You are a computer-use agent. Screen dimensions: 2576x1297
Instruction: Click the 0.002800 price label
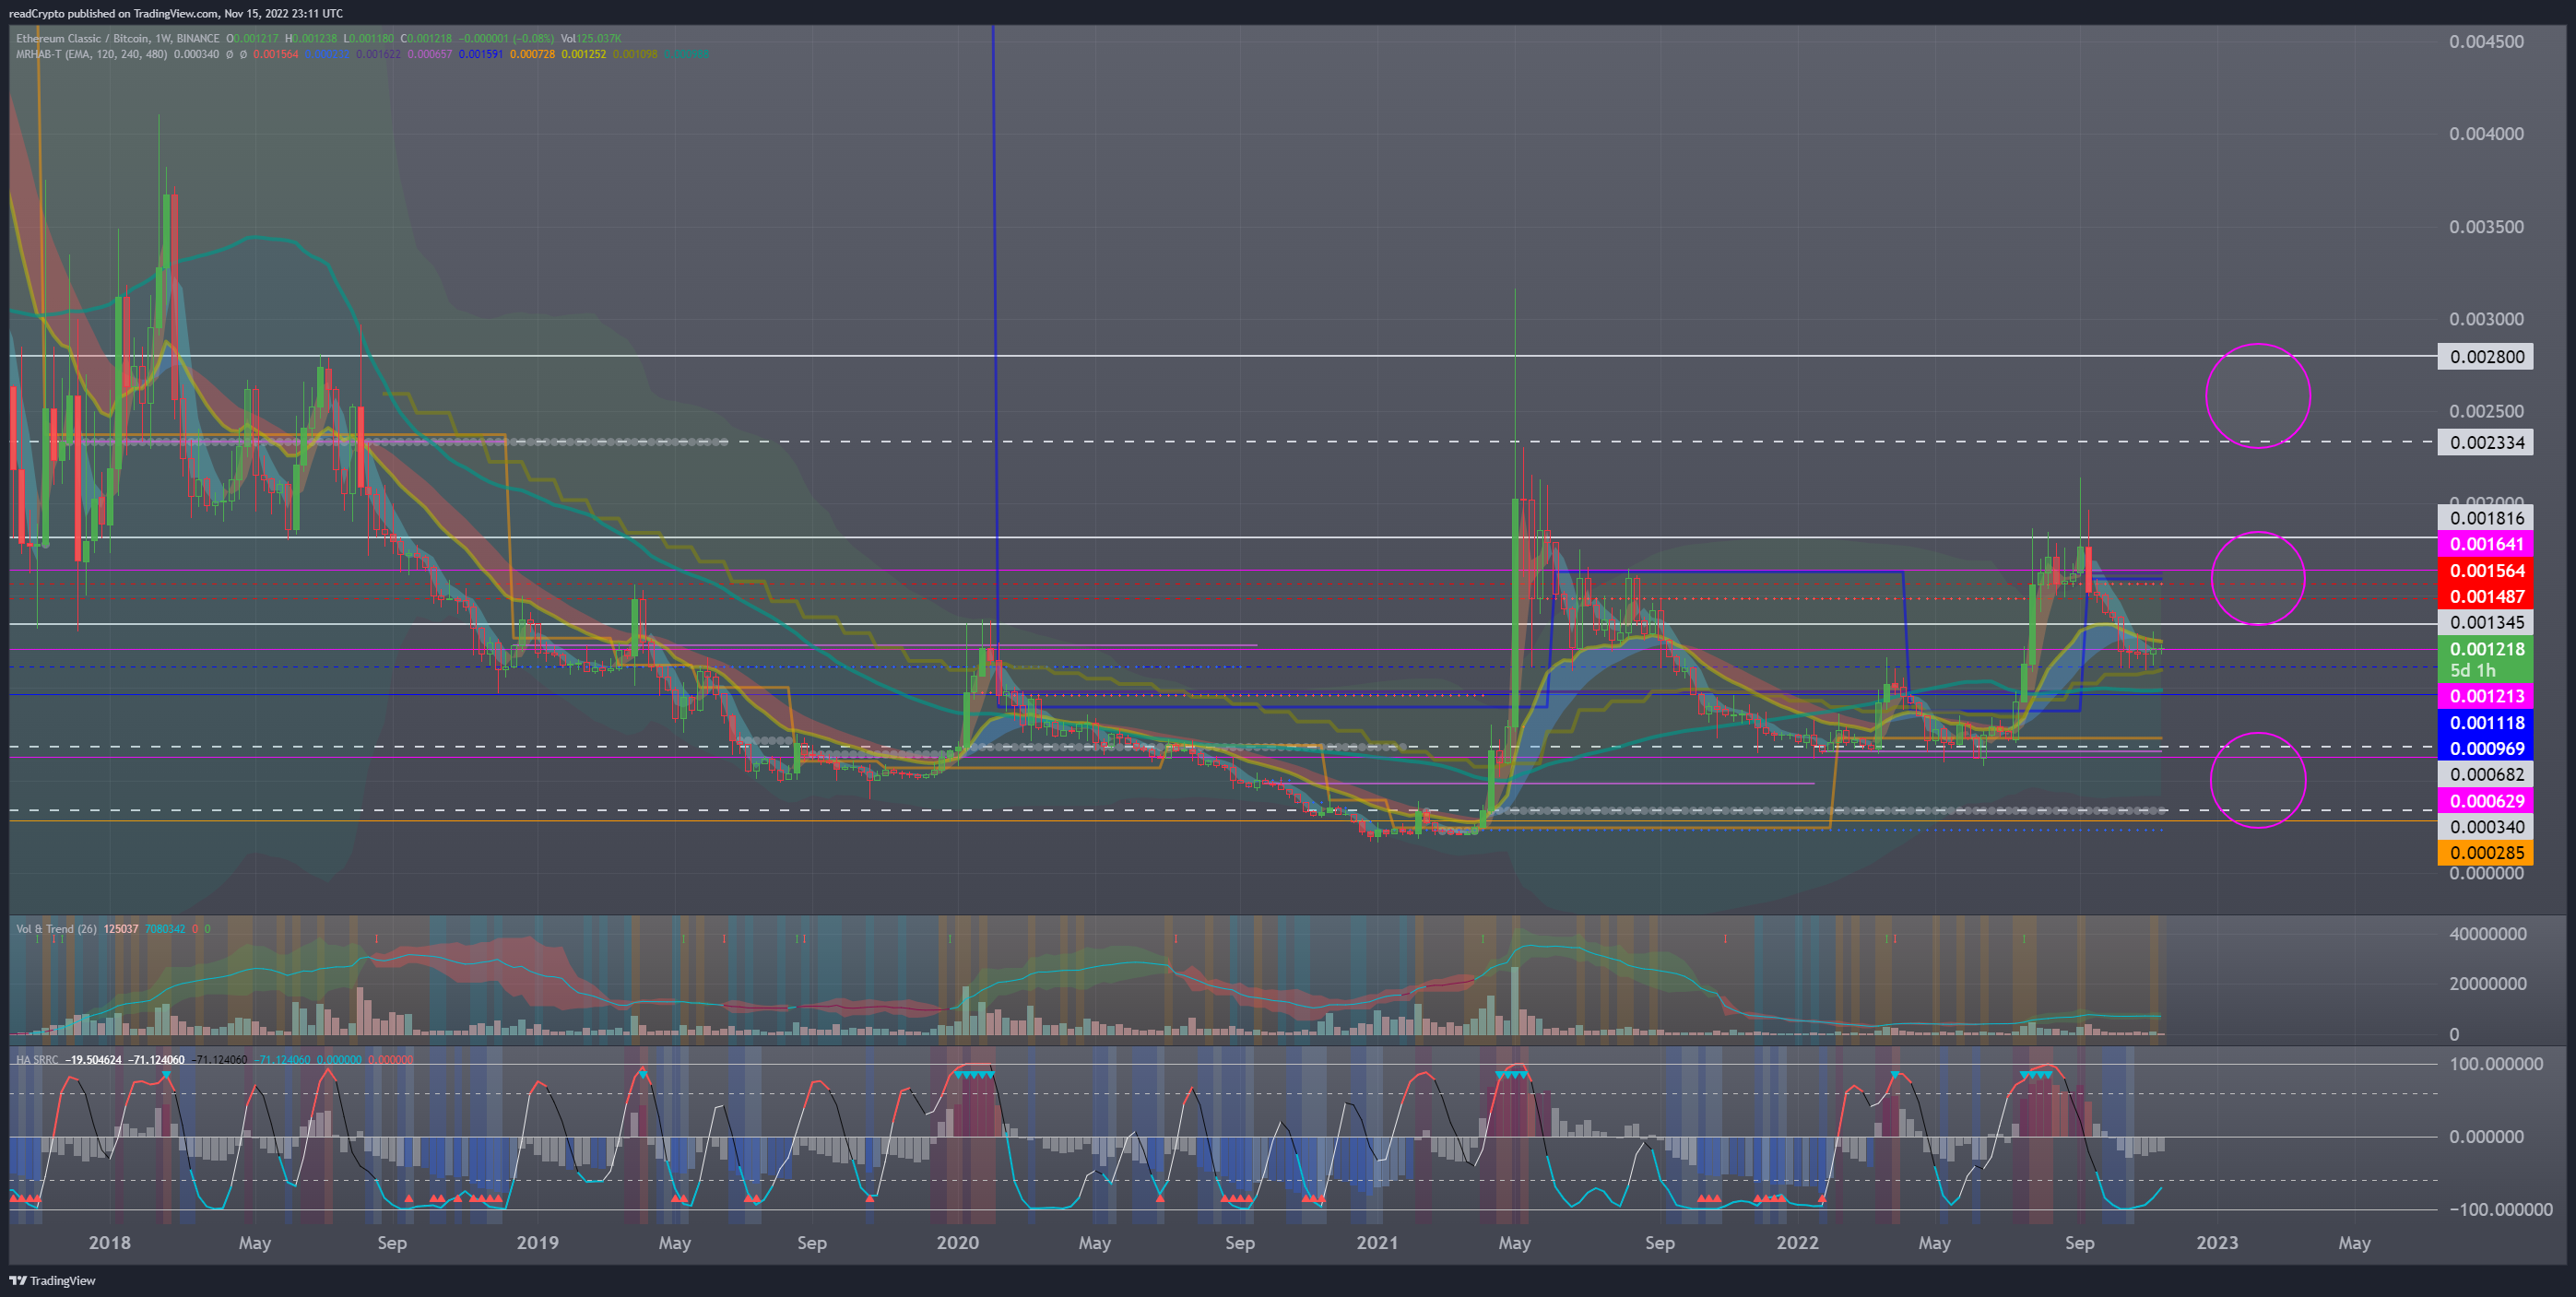(2486, 357)
